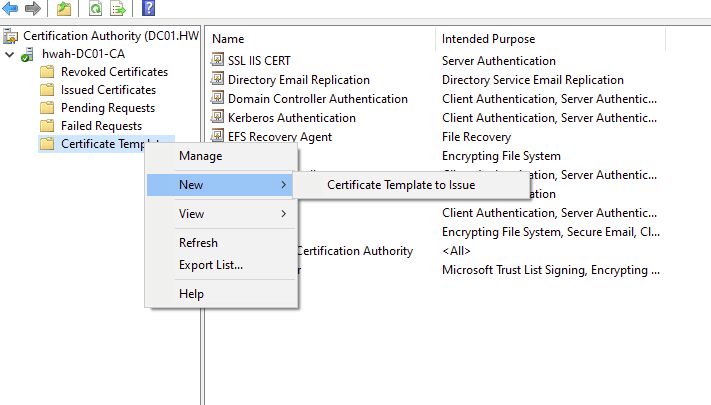This screenshot has width=711, height=405.
Task: Click the Refresh toolbar icon
Action: [x=95, y=9]
